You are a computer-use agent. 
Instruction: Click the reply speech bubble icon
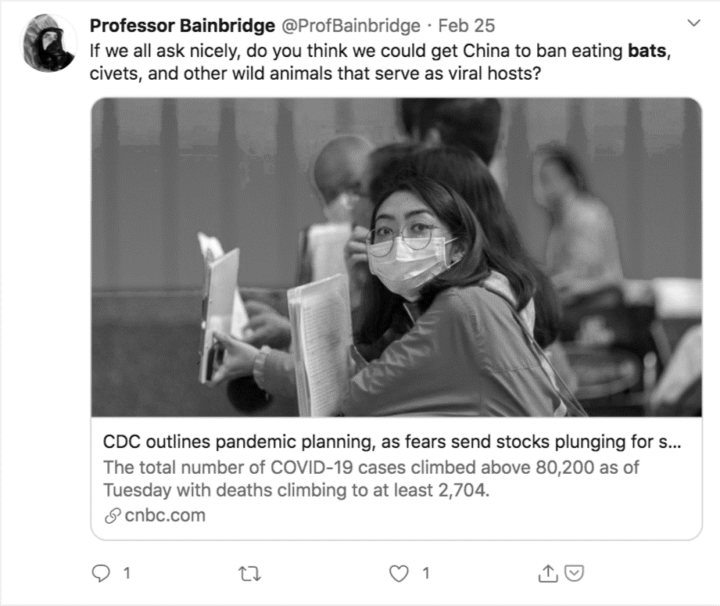coord(101,573)
